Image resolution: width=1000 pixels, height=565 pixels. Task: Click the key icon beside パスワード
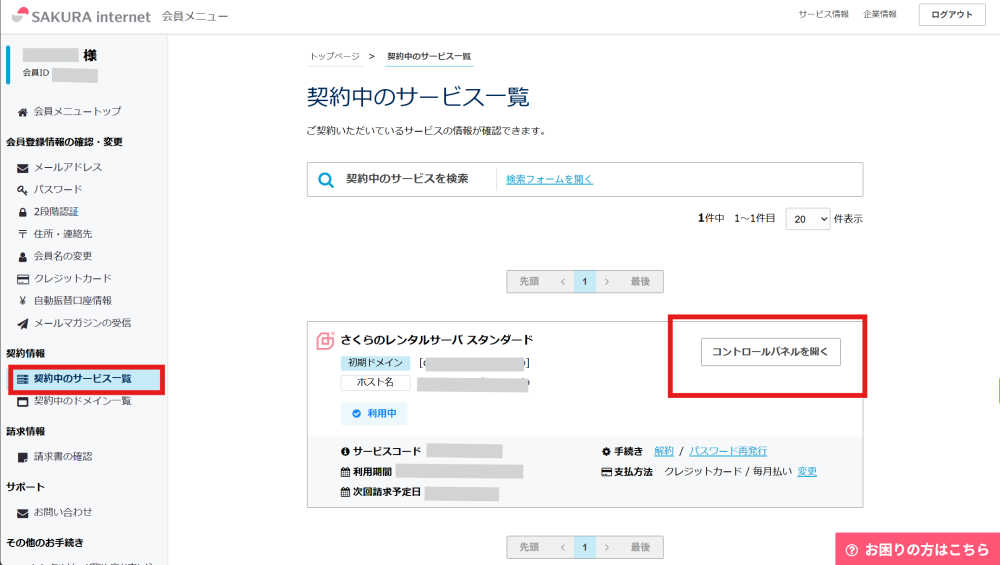click(22, 190)
